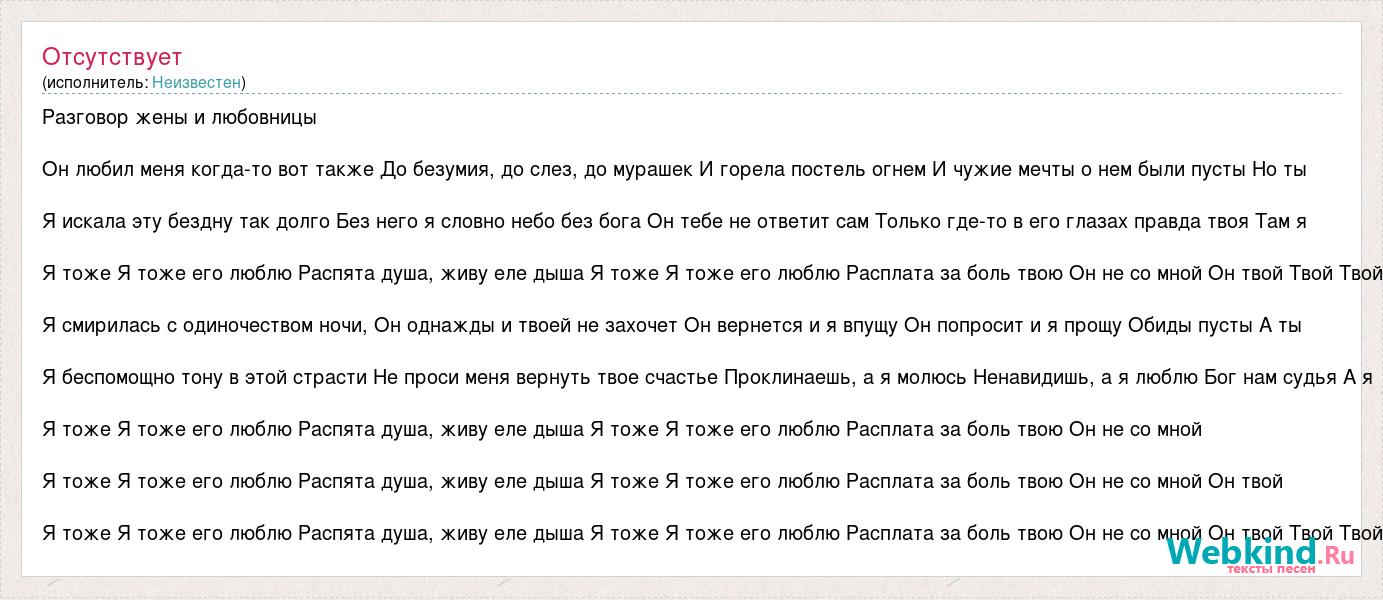Click the line starting Я искала эту бездну
The height and width of the screenshot is (600, 1383).
point(674,222)
